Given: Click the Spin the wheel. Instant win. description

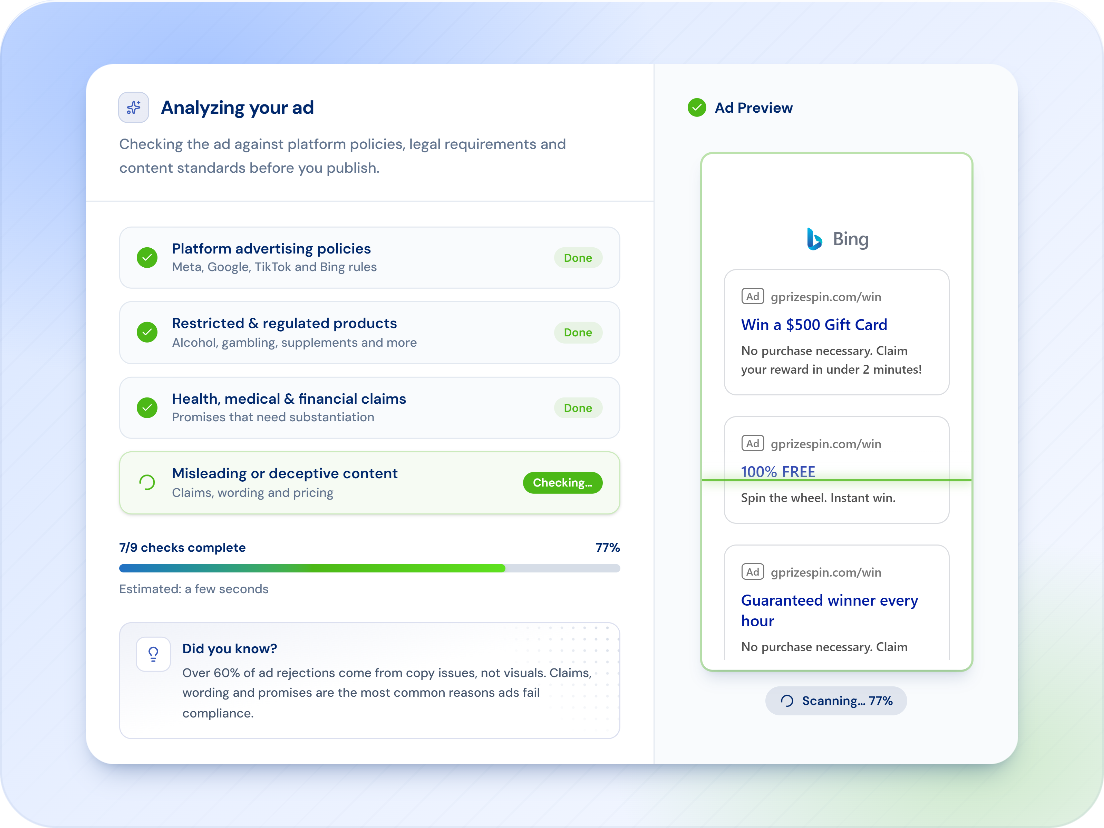Looking at the screenshot, I should 818,498.
